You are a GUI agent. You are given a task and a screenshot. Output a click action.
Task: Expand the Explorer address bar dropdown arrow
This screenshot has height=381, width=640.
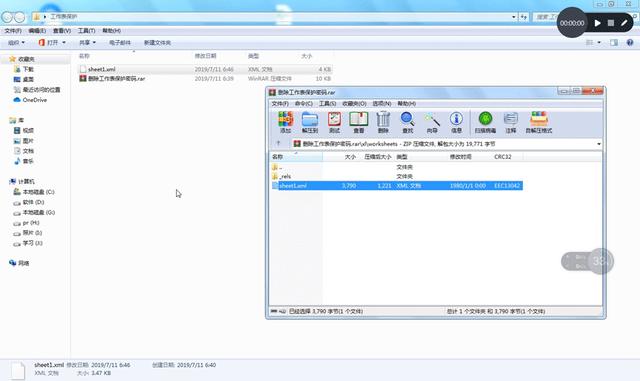[513, 17]
